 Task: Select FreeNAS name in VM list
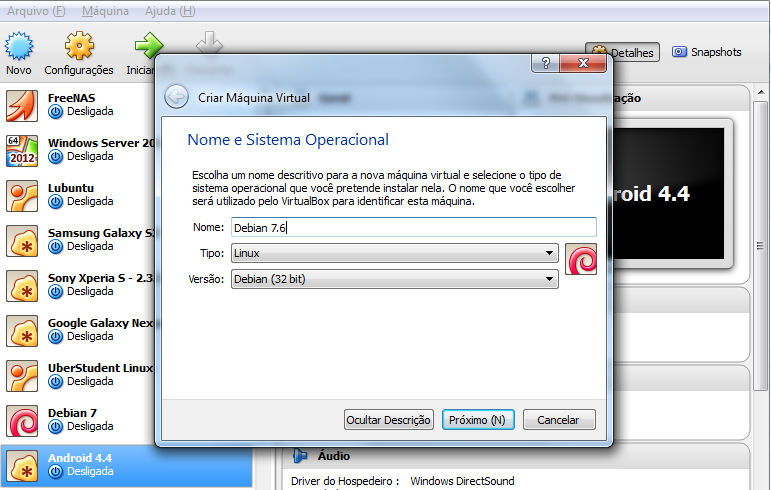coord(71,98)
